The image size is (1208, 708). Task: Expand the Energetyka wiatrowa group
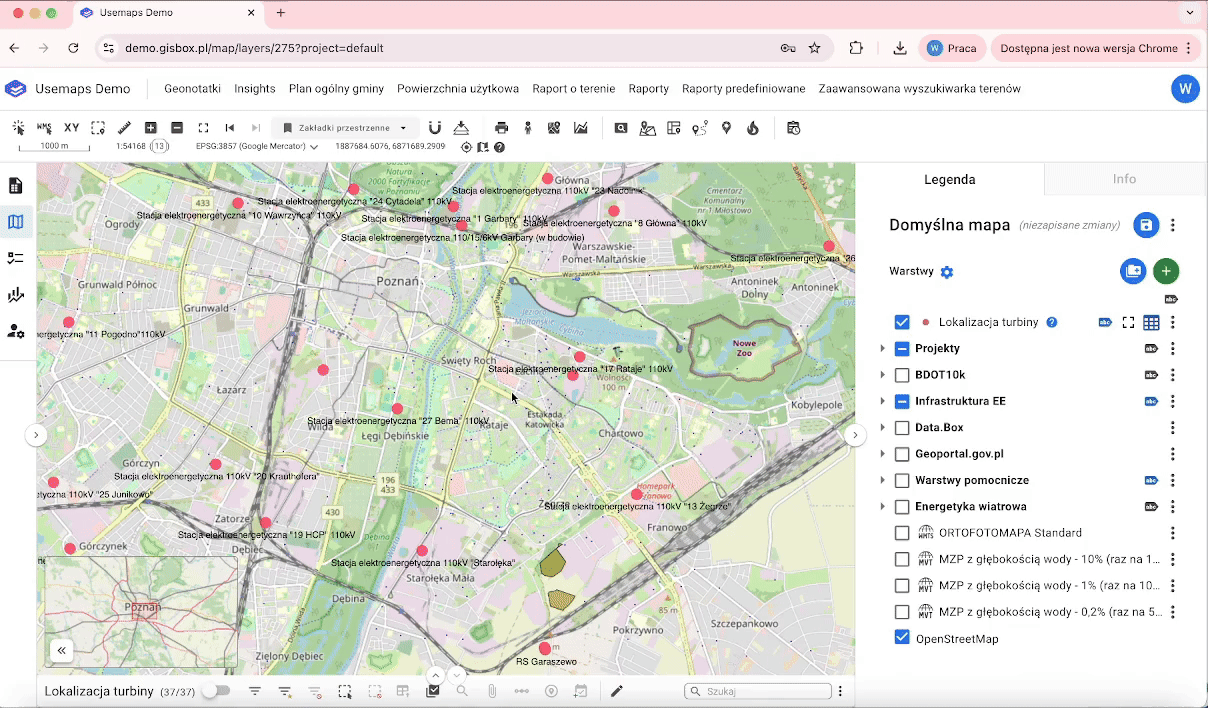[x=882, y=507]
